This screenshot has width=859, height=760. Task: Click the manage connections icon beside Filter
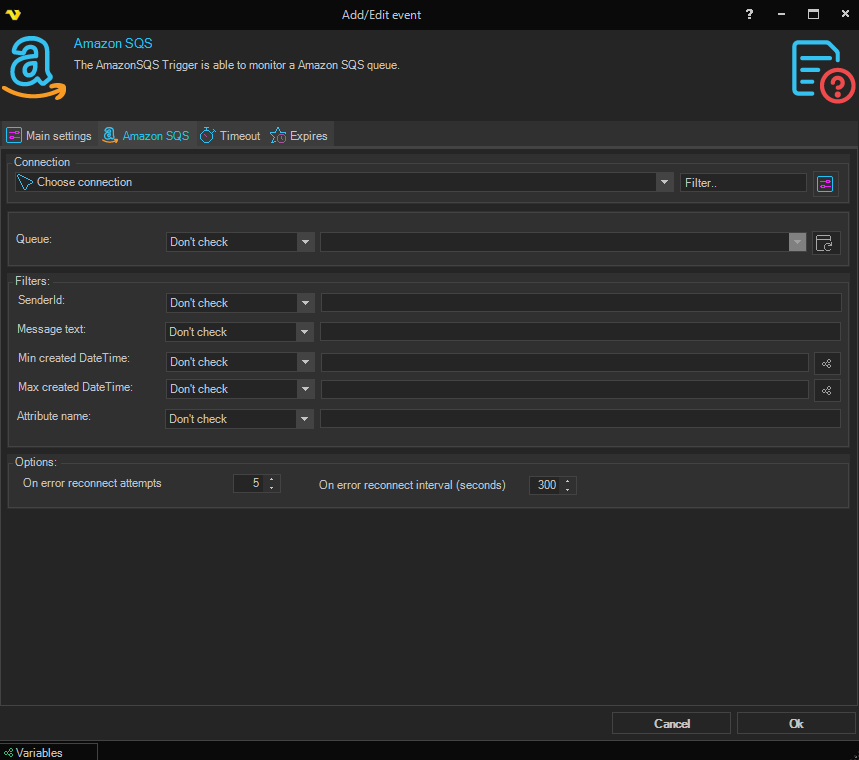pos(825,183)
